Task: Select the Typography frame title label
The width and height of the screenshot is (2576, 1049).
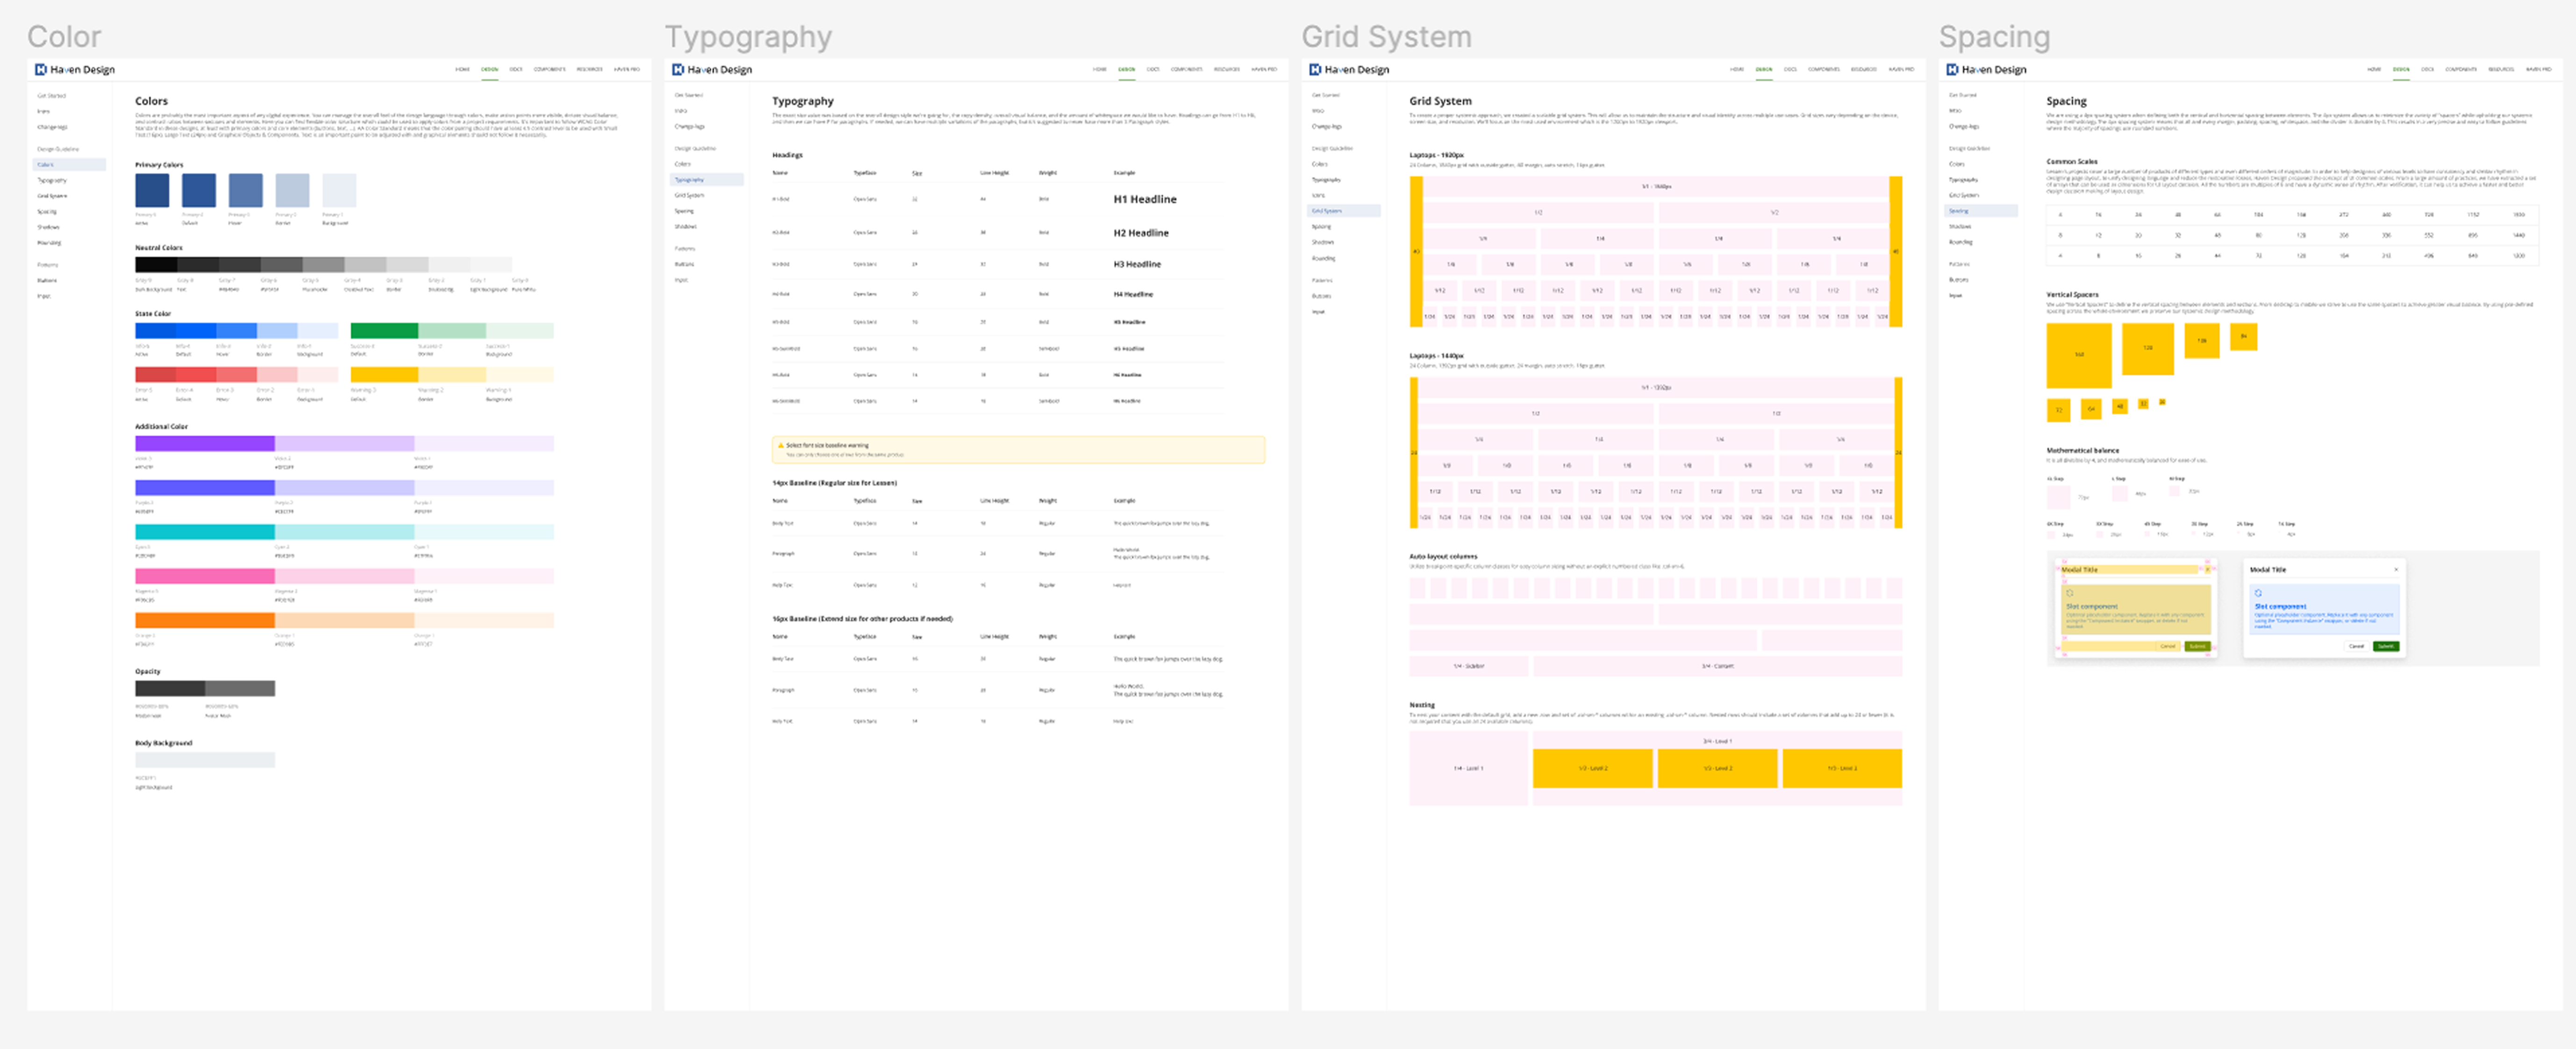Action: [x=748, y=37]
